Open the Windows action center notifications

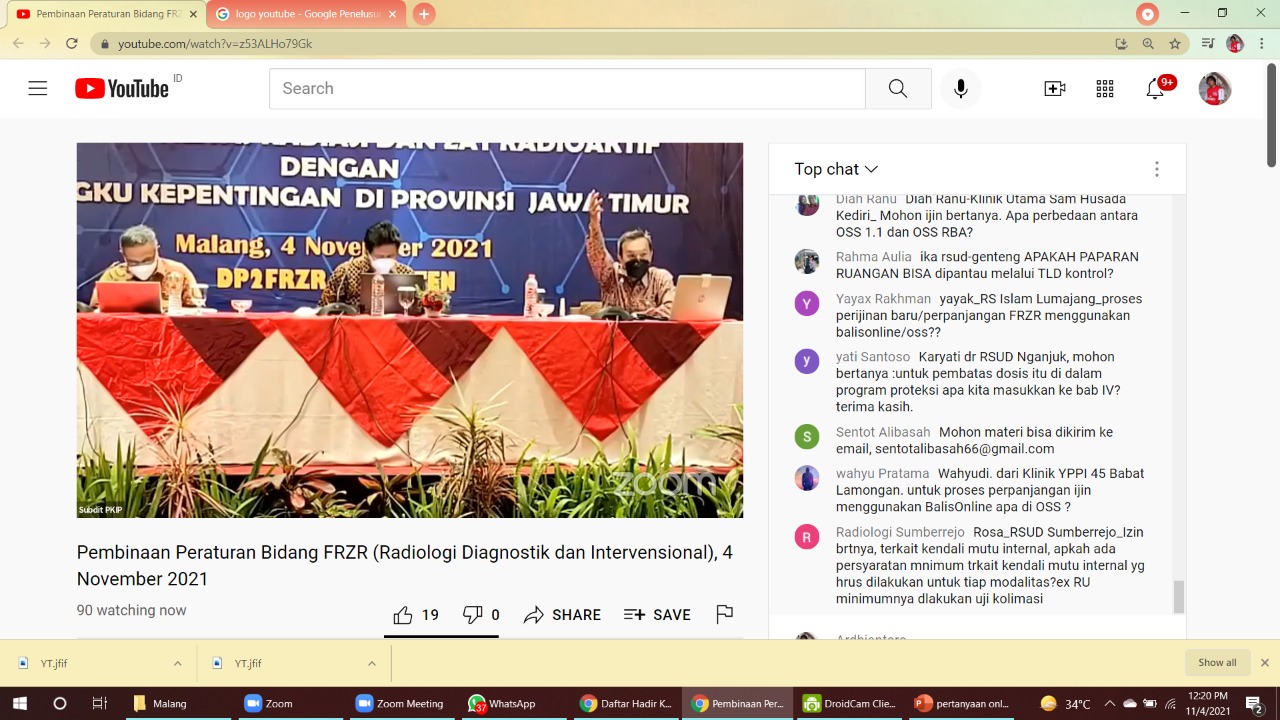[1254, 704]
